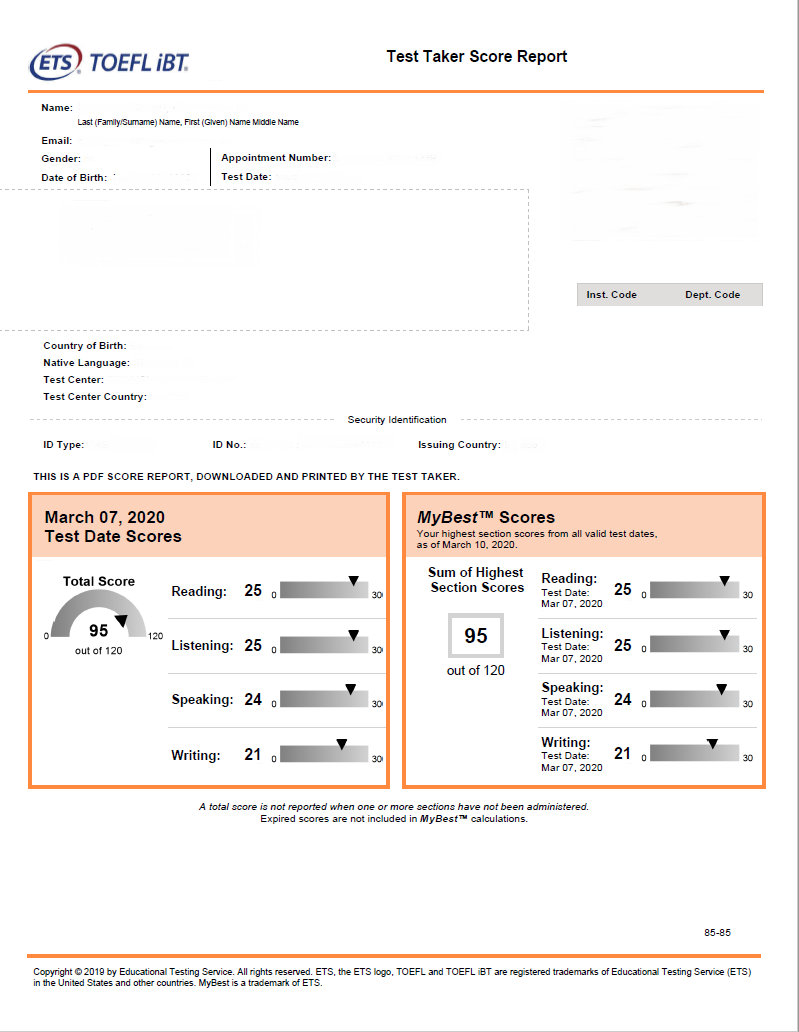Click the '85-85' page code
Image resolution: width=799 pixels, height=1032 pixels.
[x=717, y=933]
